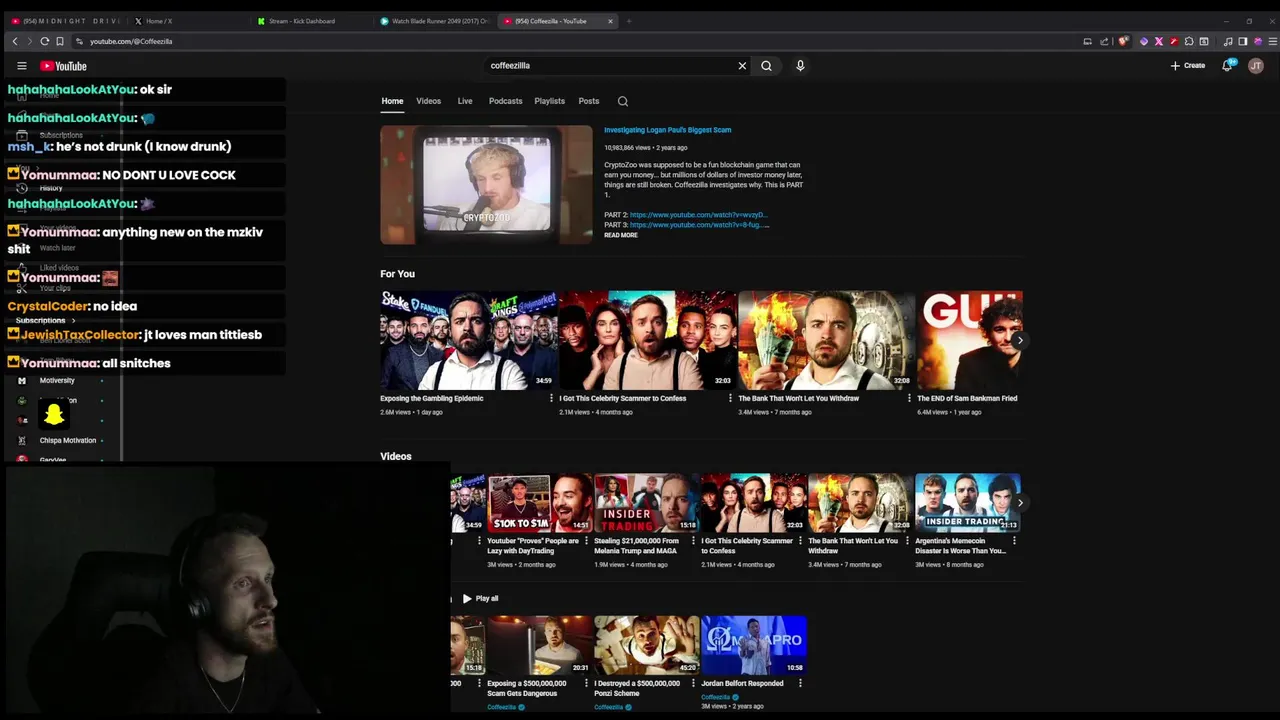Search within the channel using magnifier icon

pyautogui.click(x=623, y=101)
